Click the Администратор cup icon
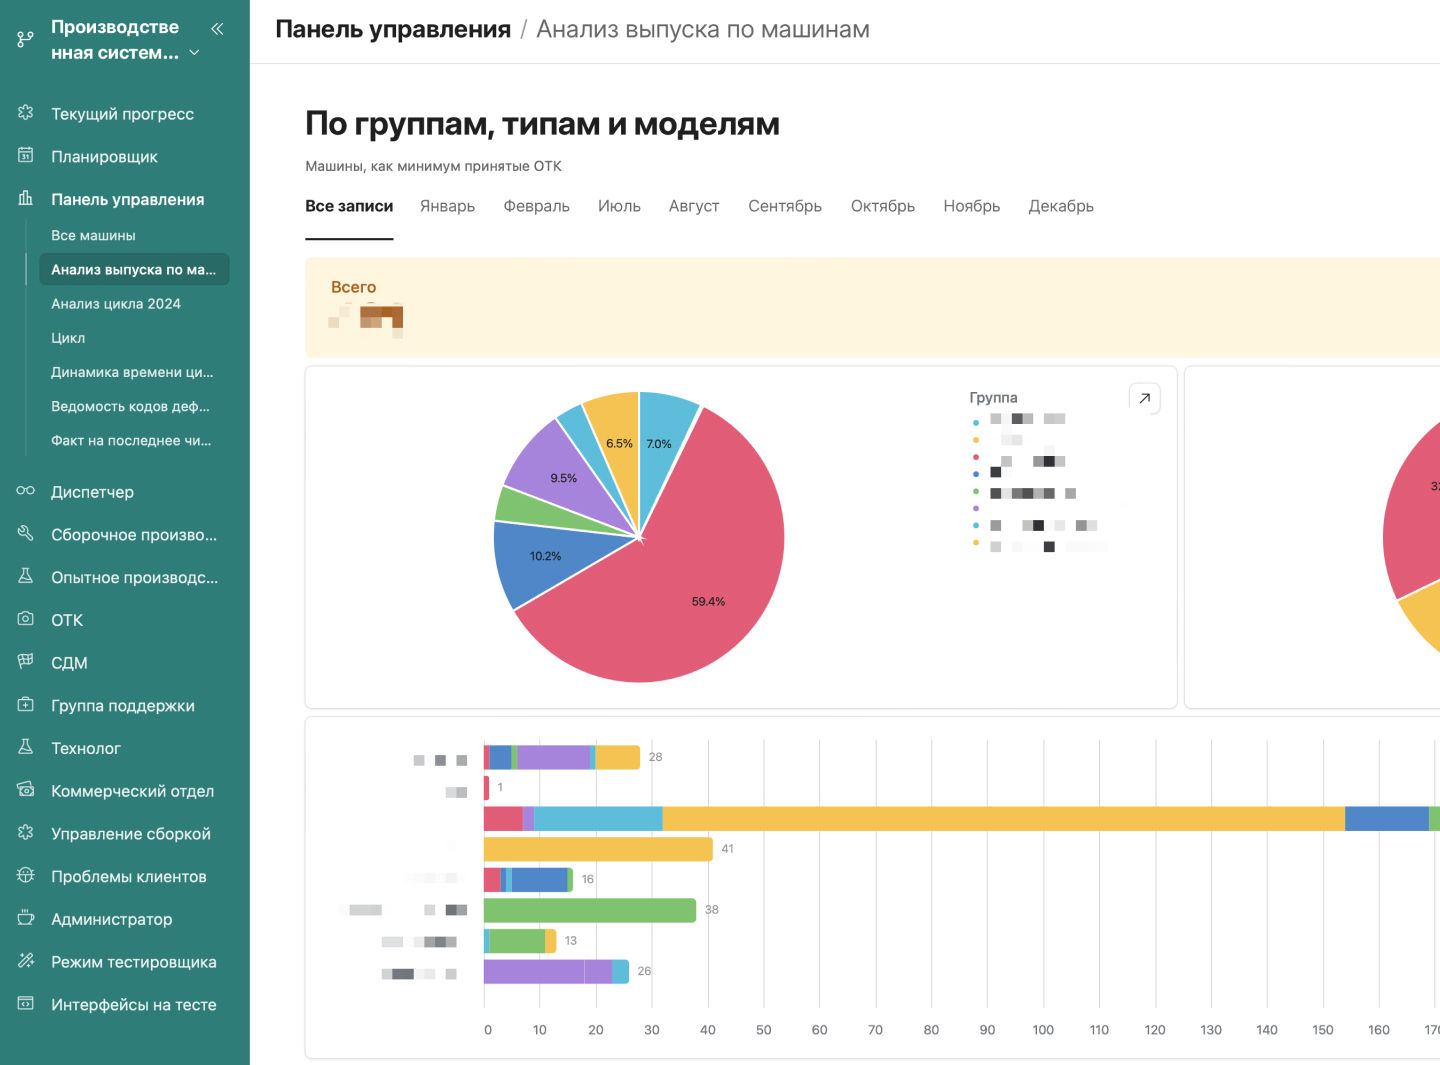This screenshot has height=1065, width=1440. [x=26, y=918]
